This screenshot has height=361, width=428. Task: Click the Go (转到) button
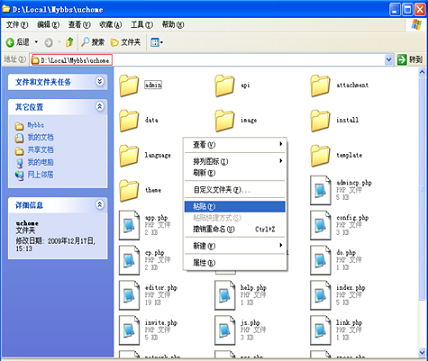[411, 60]
